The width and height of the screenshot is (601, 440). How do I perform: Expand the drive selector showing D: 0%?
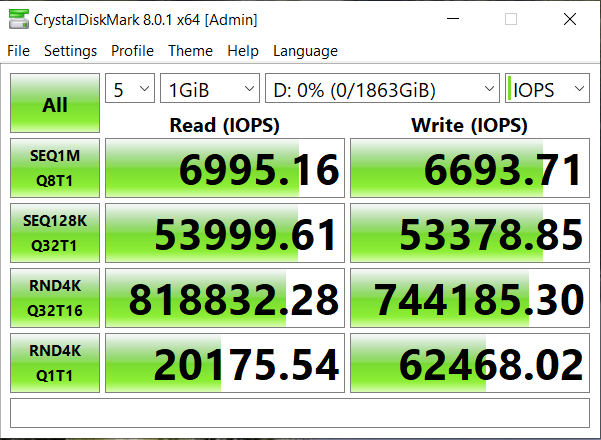click(x=382, y=88)
